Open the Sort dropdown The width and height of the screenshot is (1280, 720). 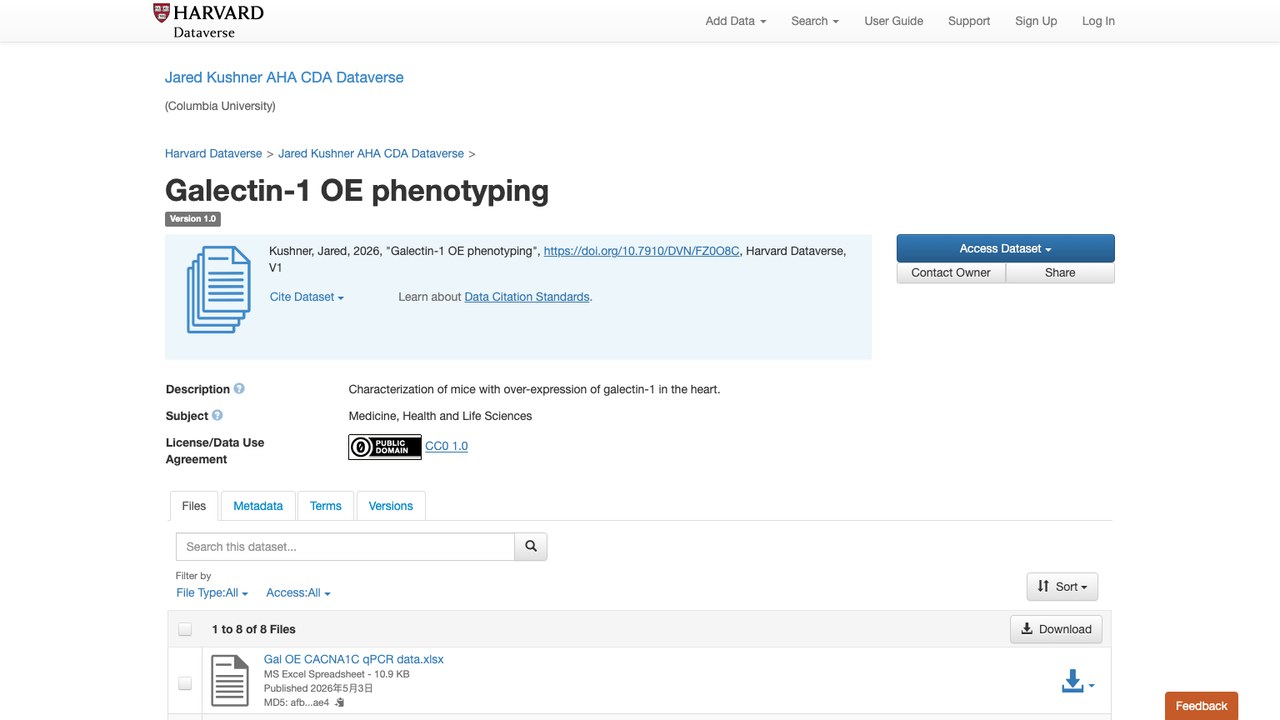[x=1062, y=587]
